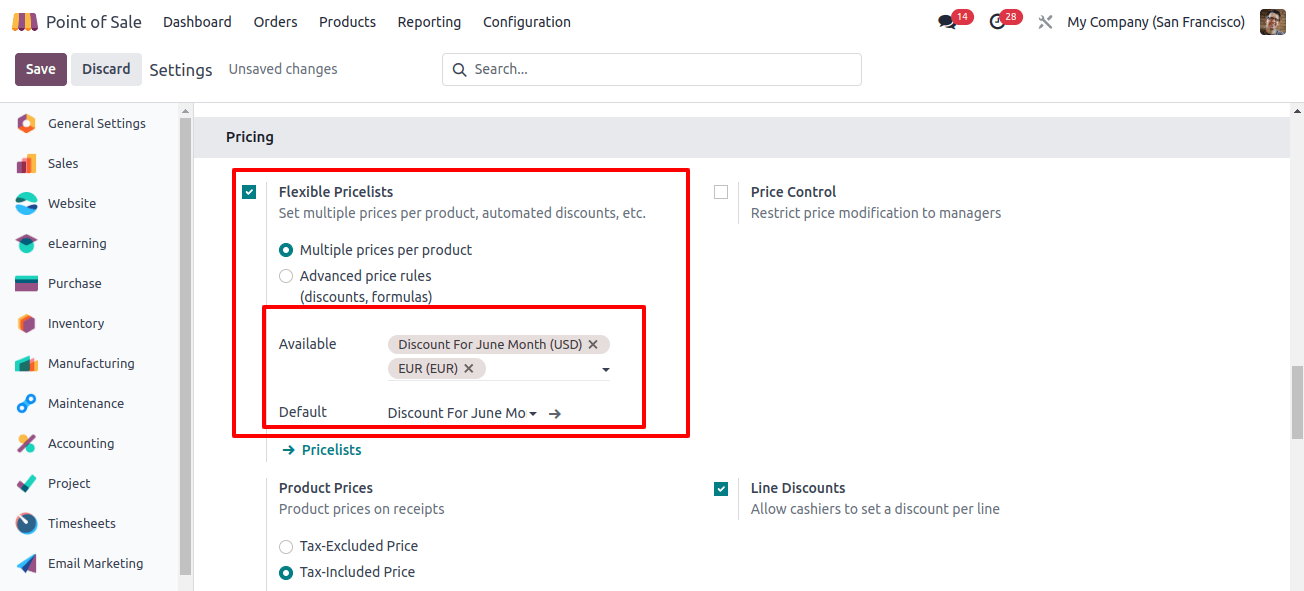Click the Unsaved changes status text

[283, 69]
